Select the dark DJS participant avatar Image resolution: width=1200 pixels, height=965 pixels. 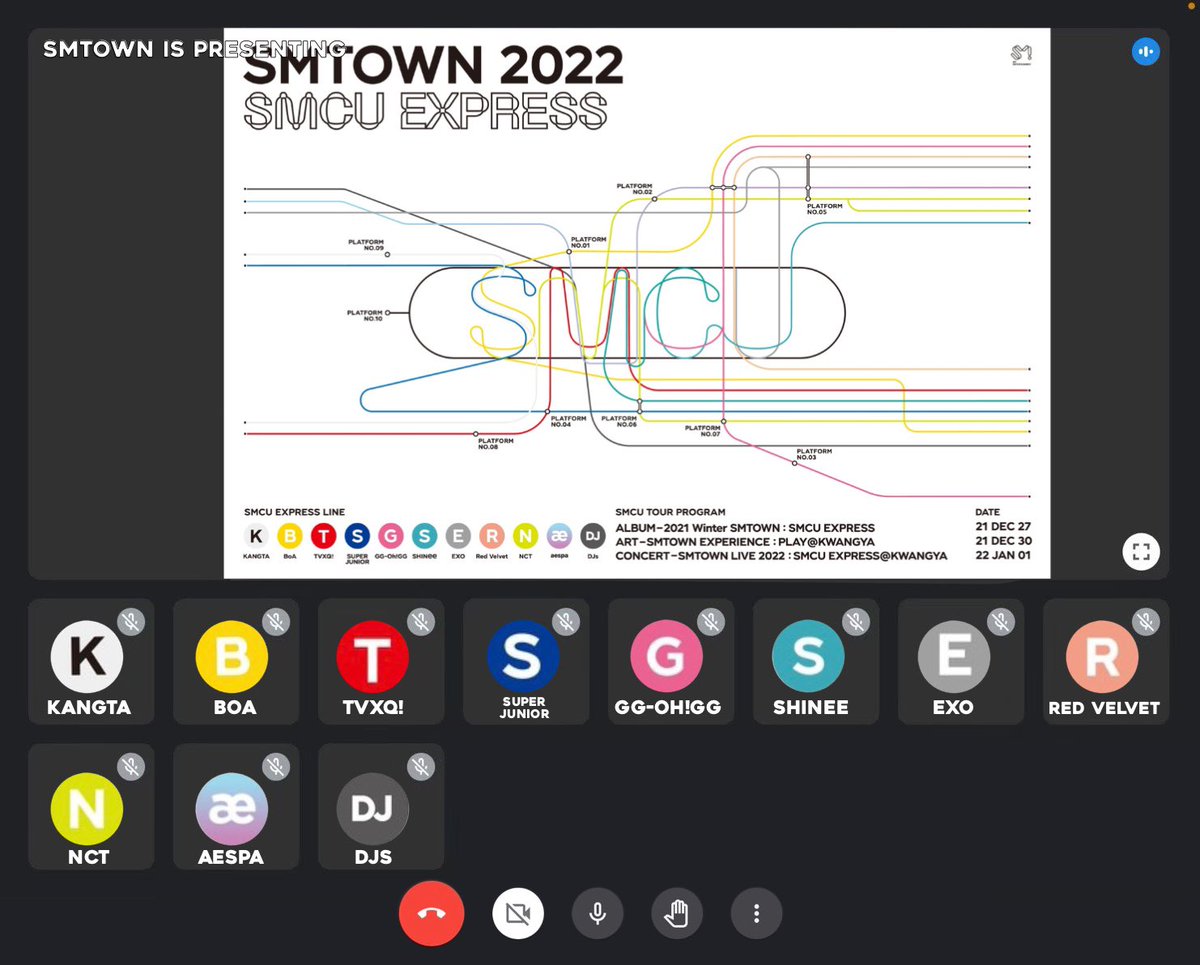(372, 808)
